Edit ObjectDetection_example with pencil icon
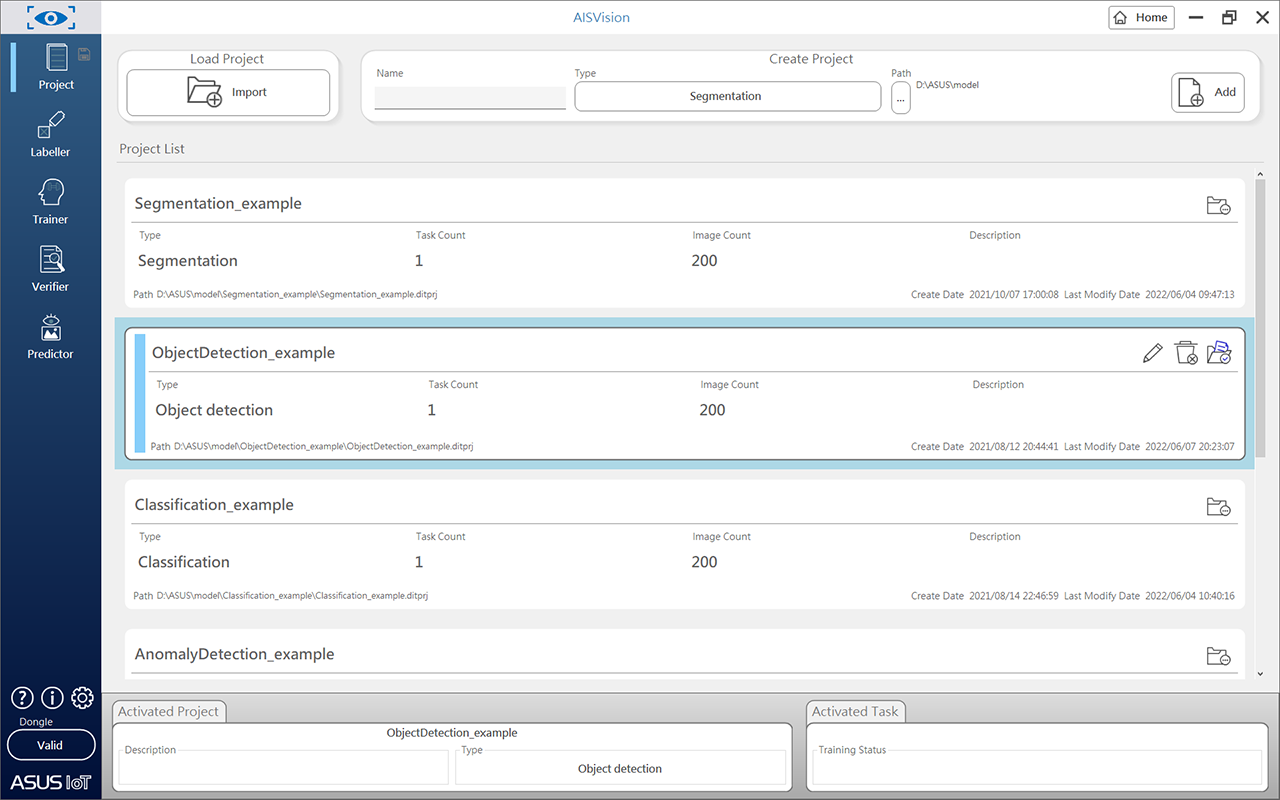Image resolution: width=1280 pixels, height=800 pixels. point(1152,353)
